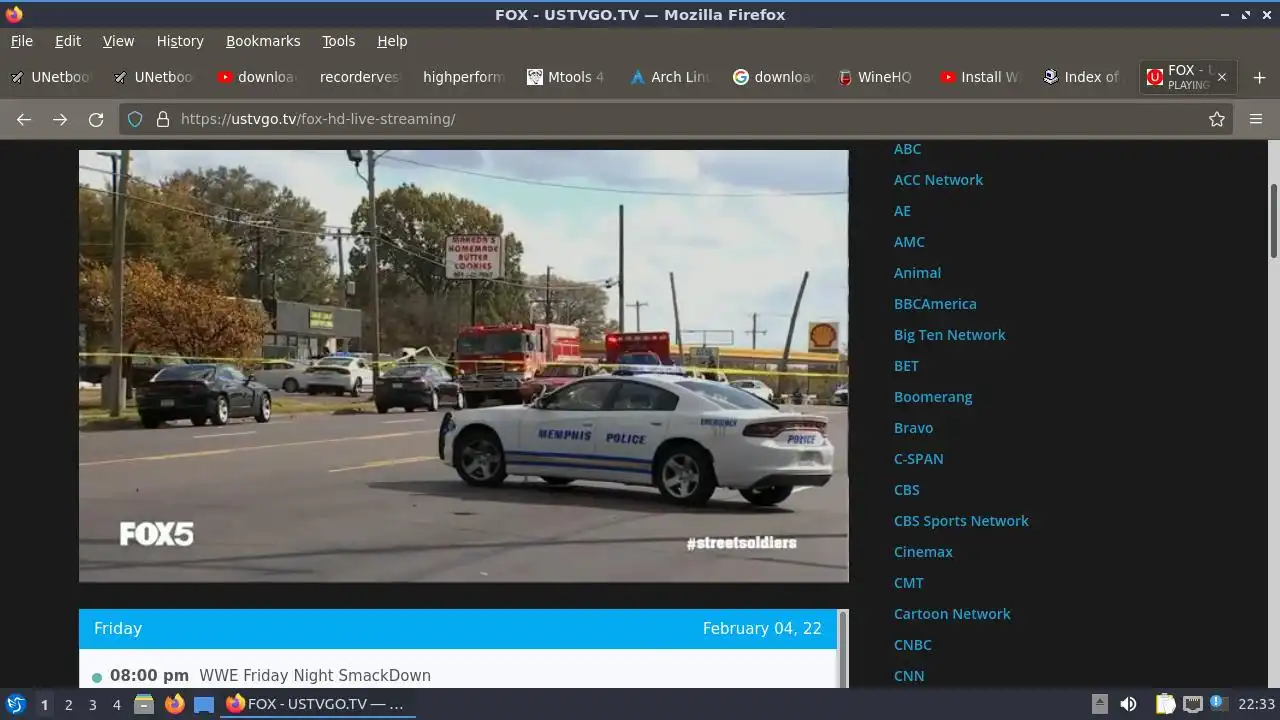1280x720 pixels.
Task: Open the Tools menu
Action: [339, 41]
